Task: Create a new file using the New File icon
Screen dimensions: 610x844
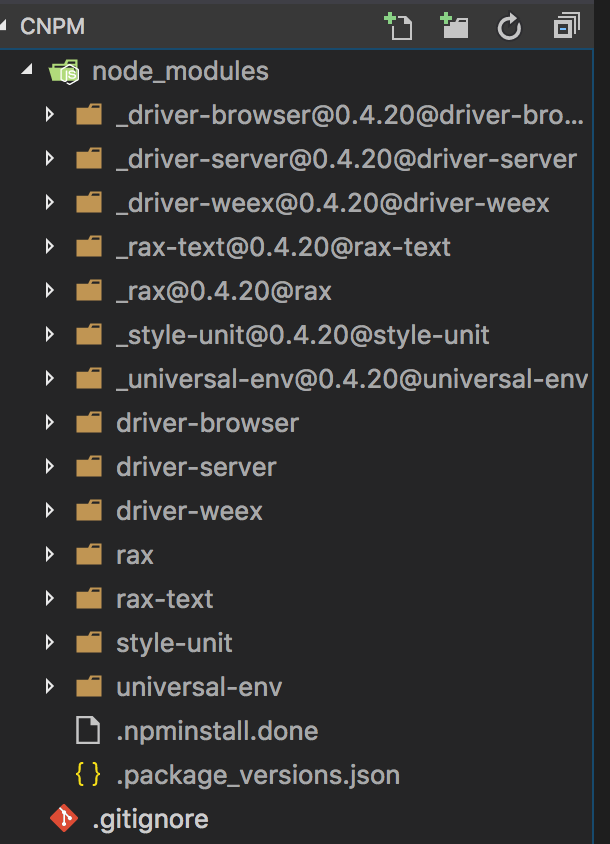Action: click(x=399, y=26)
